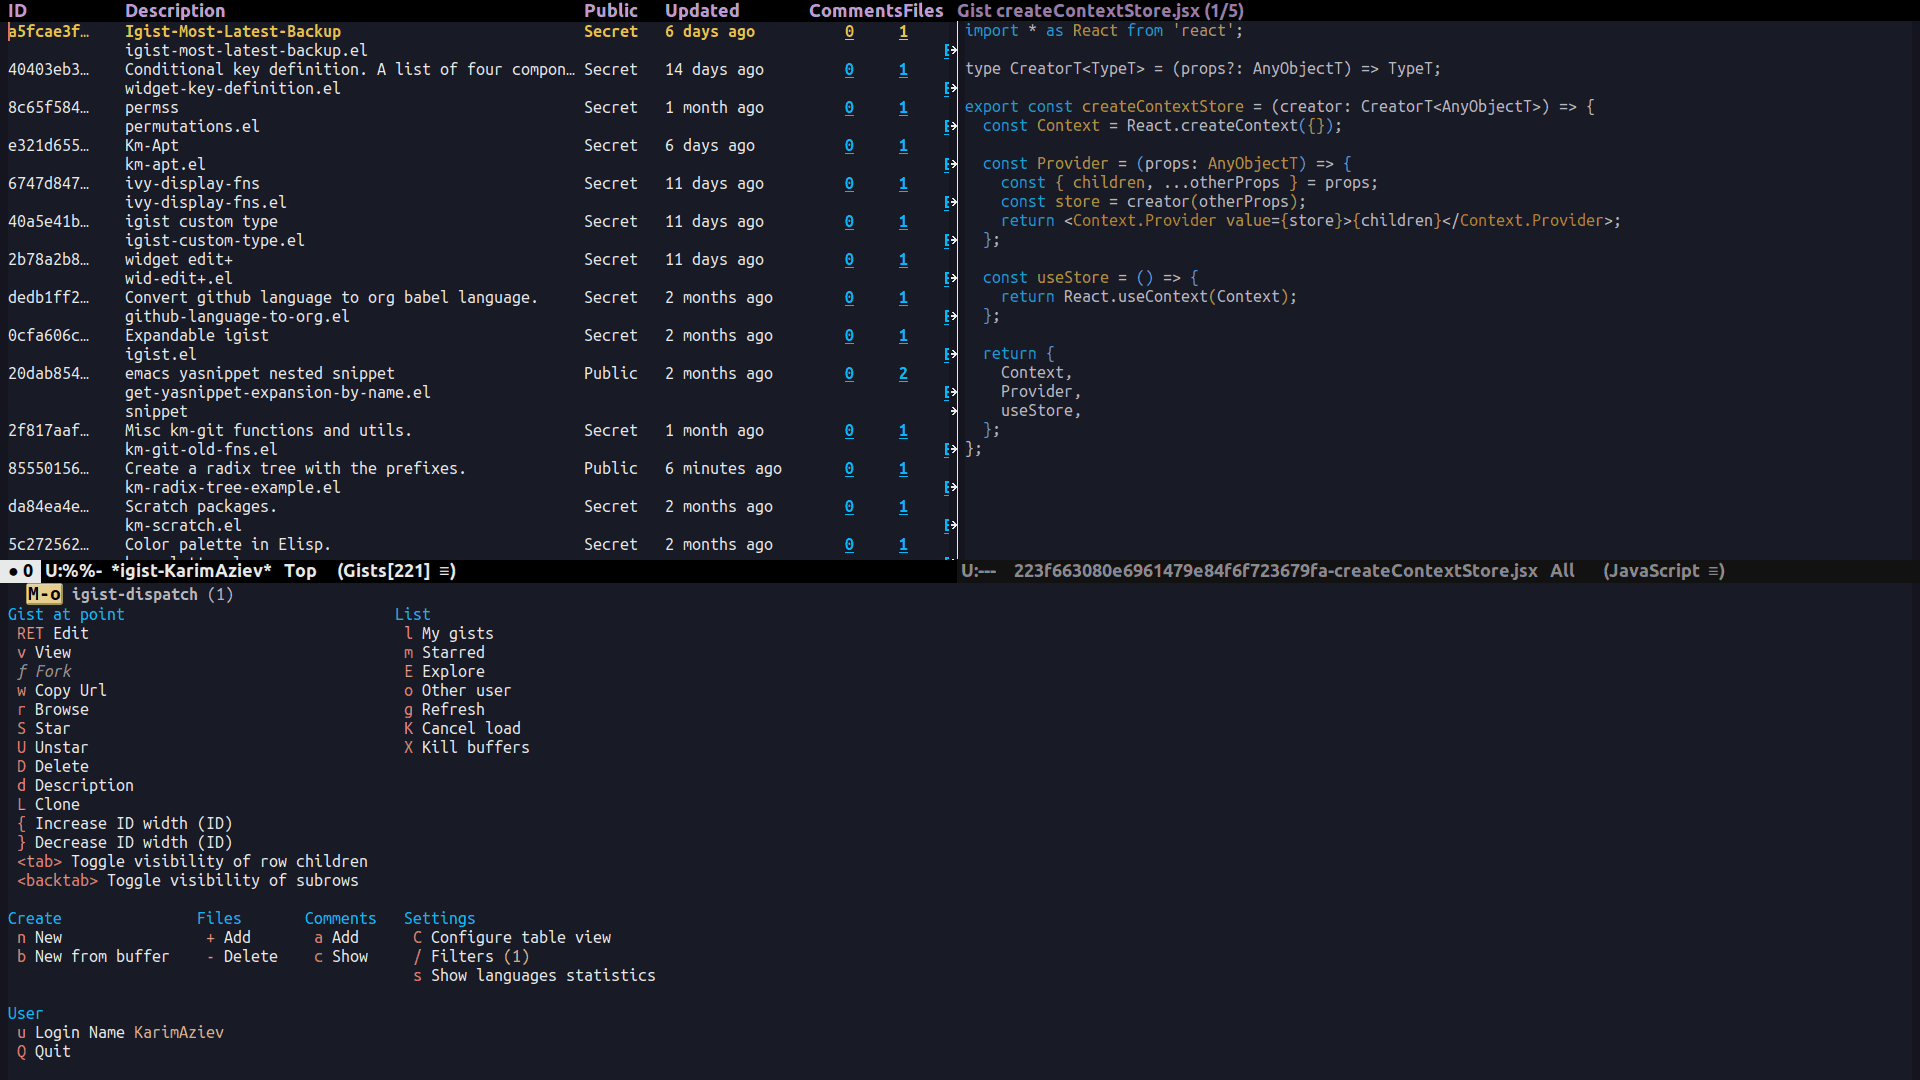1920x1080 pixels.
Task: Click the } Decrease ID width entry
Action: click(x=124, y=843)
